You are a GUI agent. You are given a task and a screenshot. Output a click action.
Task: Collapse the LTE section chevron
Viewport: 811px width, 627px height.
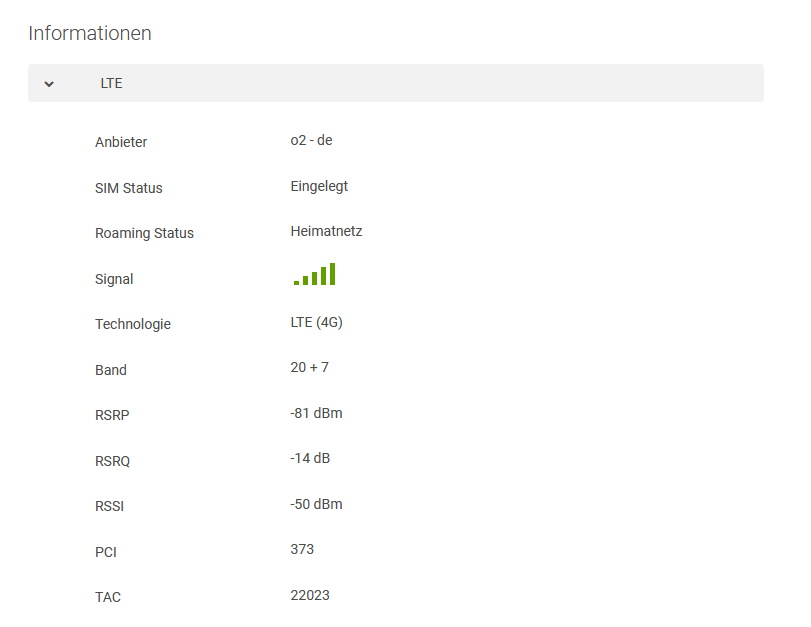(49, 84)
